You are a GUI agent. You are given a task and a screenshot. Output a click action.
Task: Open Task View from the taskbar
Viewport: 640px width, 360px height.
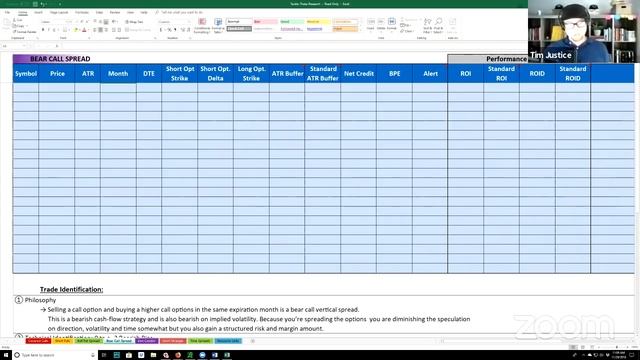tap(104, 355)
